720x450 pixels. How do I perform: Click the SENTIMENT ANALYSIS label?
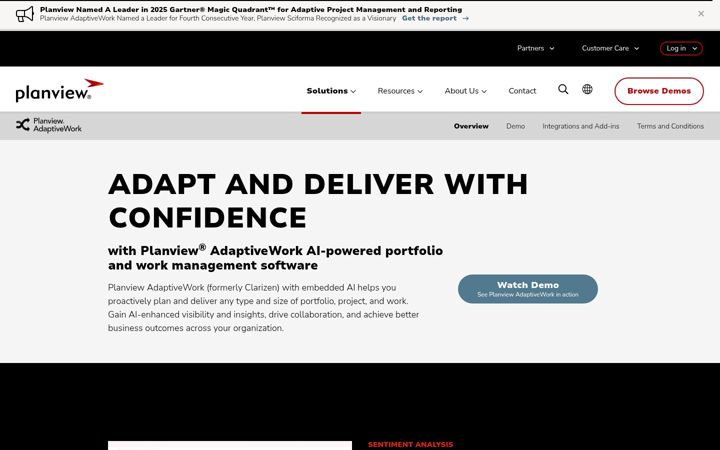click(410, 444)
